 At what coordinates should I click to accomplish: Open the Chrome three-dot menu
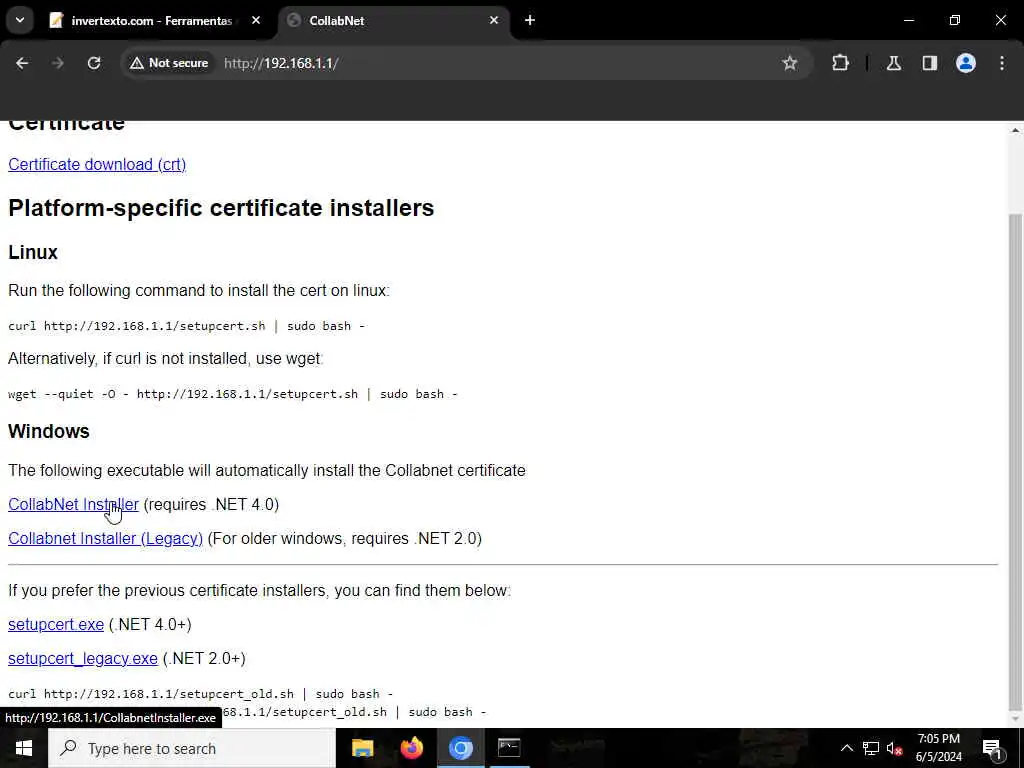[1002, 63]
